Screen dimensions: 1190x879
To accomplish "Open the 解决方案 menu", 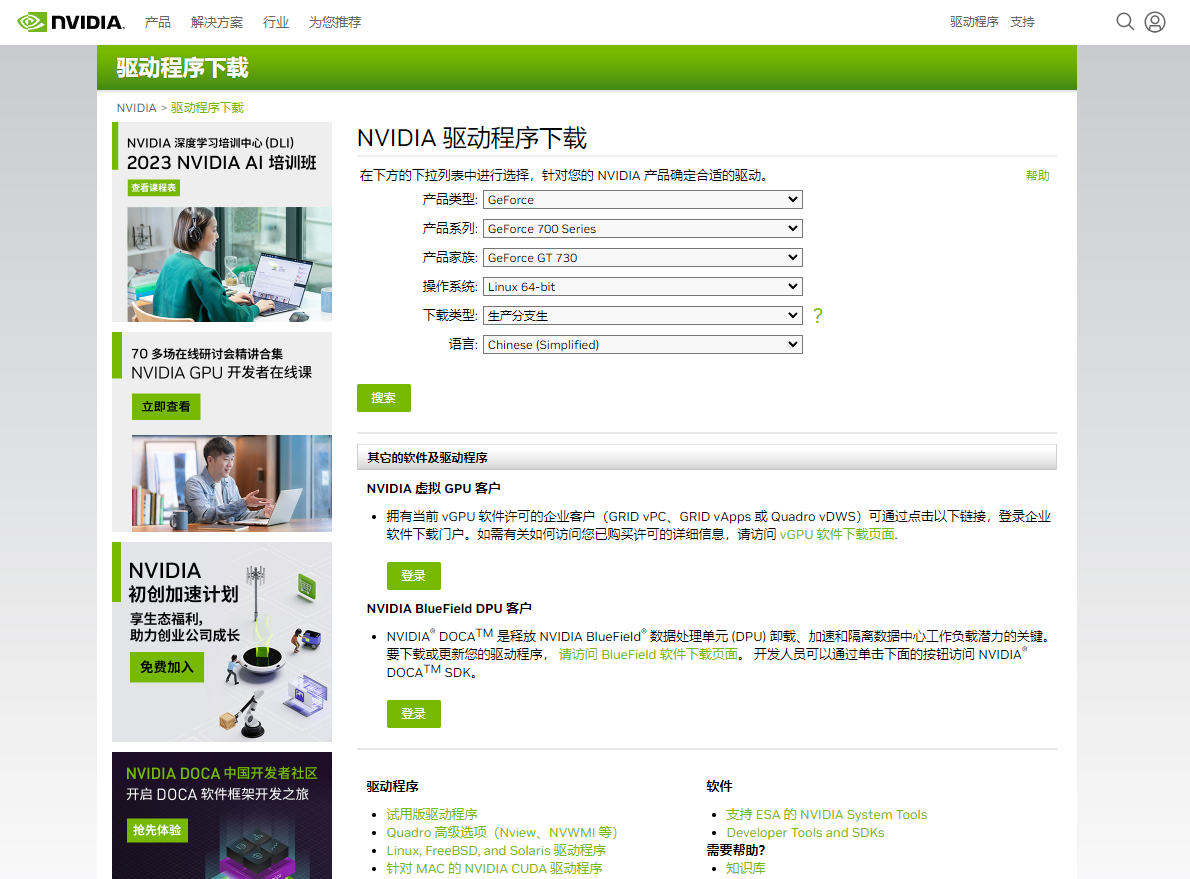I will [217, 22].
